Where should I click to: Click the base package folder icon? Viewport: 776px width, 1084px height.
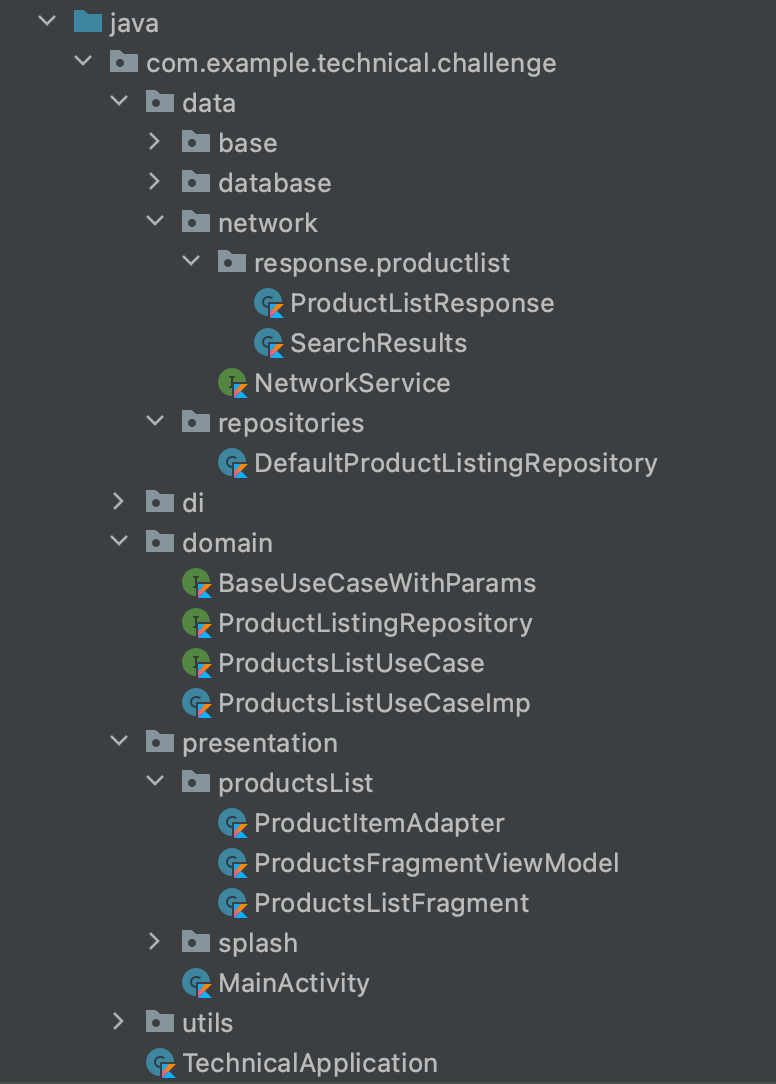pyautogui.click(x=196, y=142)
